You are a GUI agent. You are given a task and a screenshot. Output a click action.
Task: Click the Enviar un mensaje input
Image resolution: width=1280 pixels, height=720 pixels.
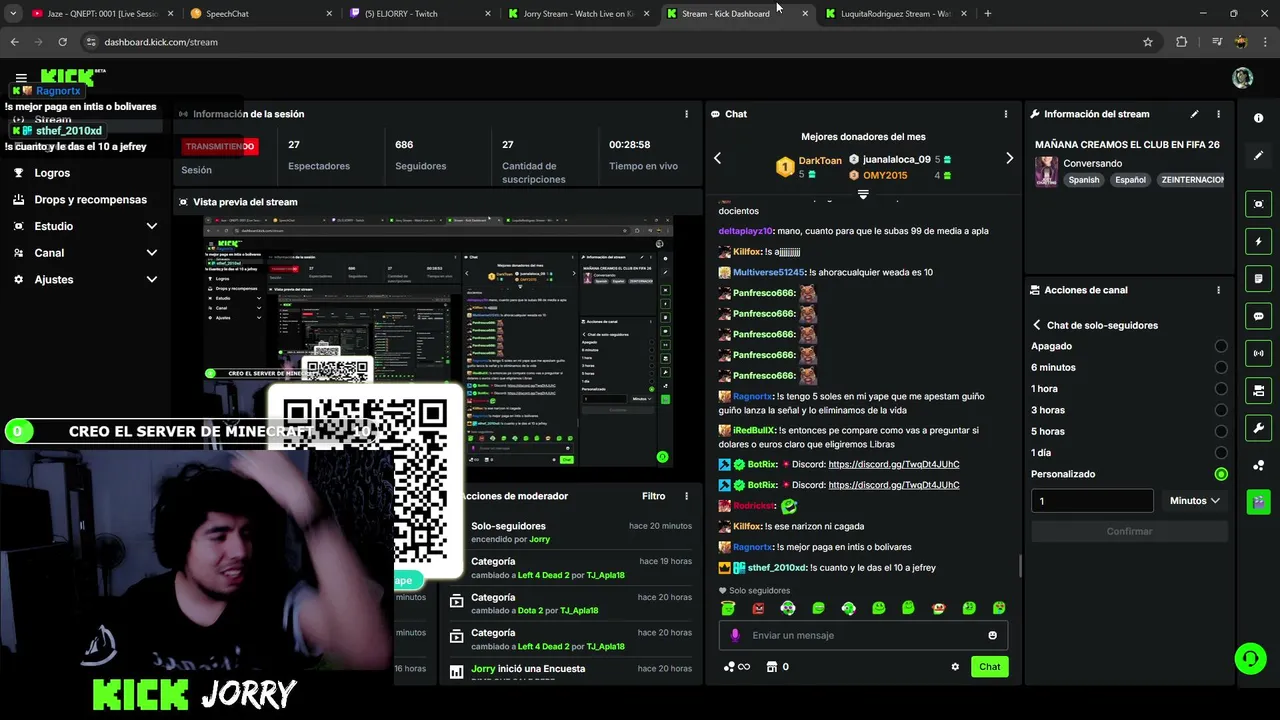[863, 635]
